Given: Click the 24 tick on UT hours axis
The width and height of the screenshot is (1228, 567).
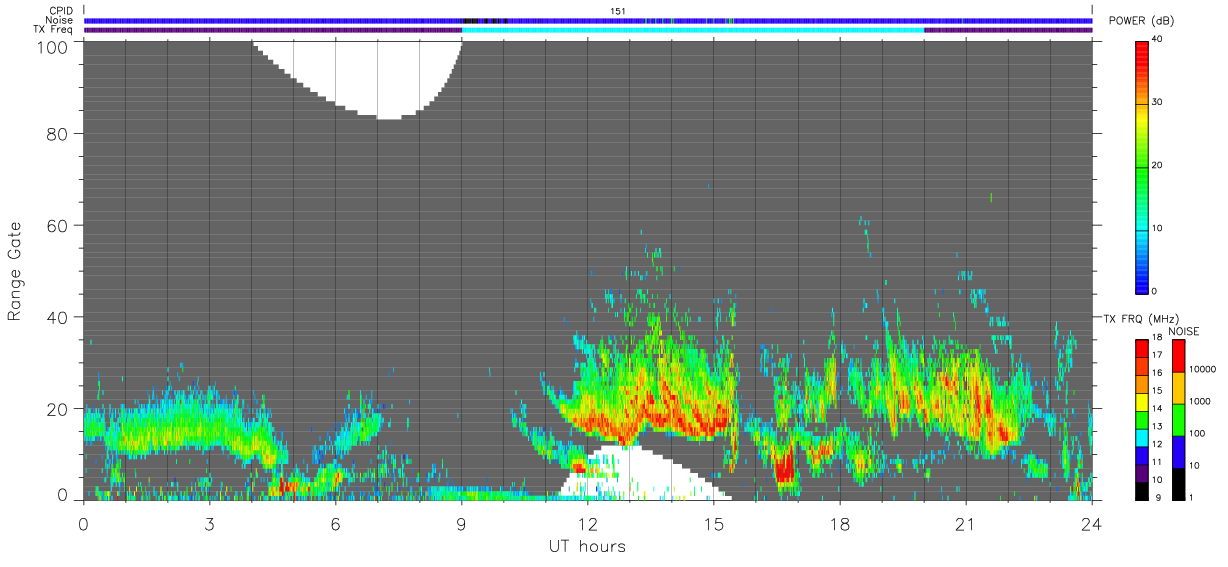Looking at the screenshot, I should (1092, 525).
